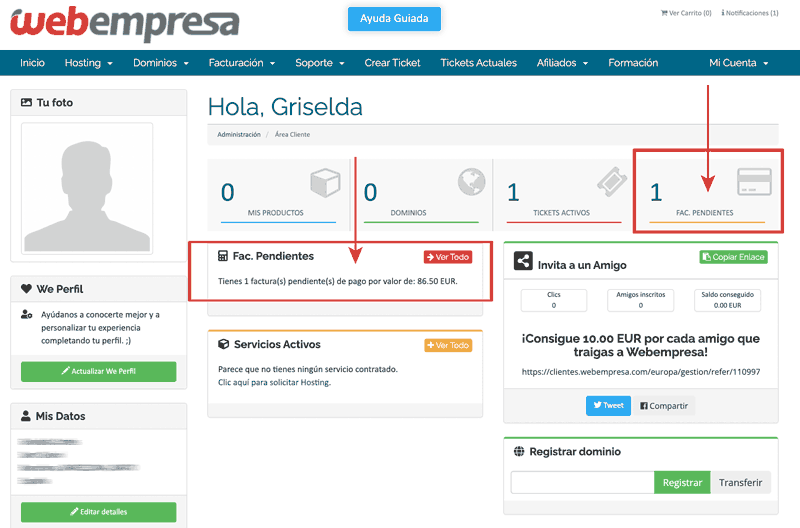View Notificaciones (1) link
800x528 pixels.
749,13
